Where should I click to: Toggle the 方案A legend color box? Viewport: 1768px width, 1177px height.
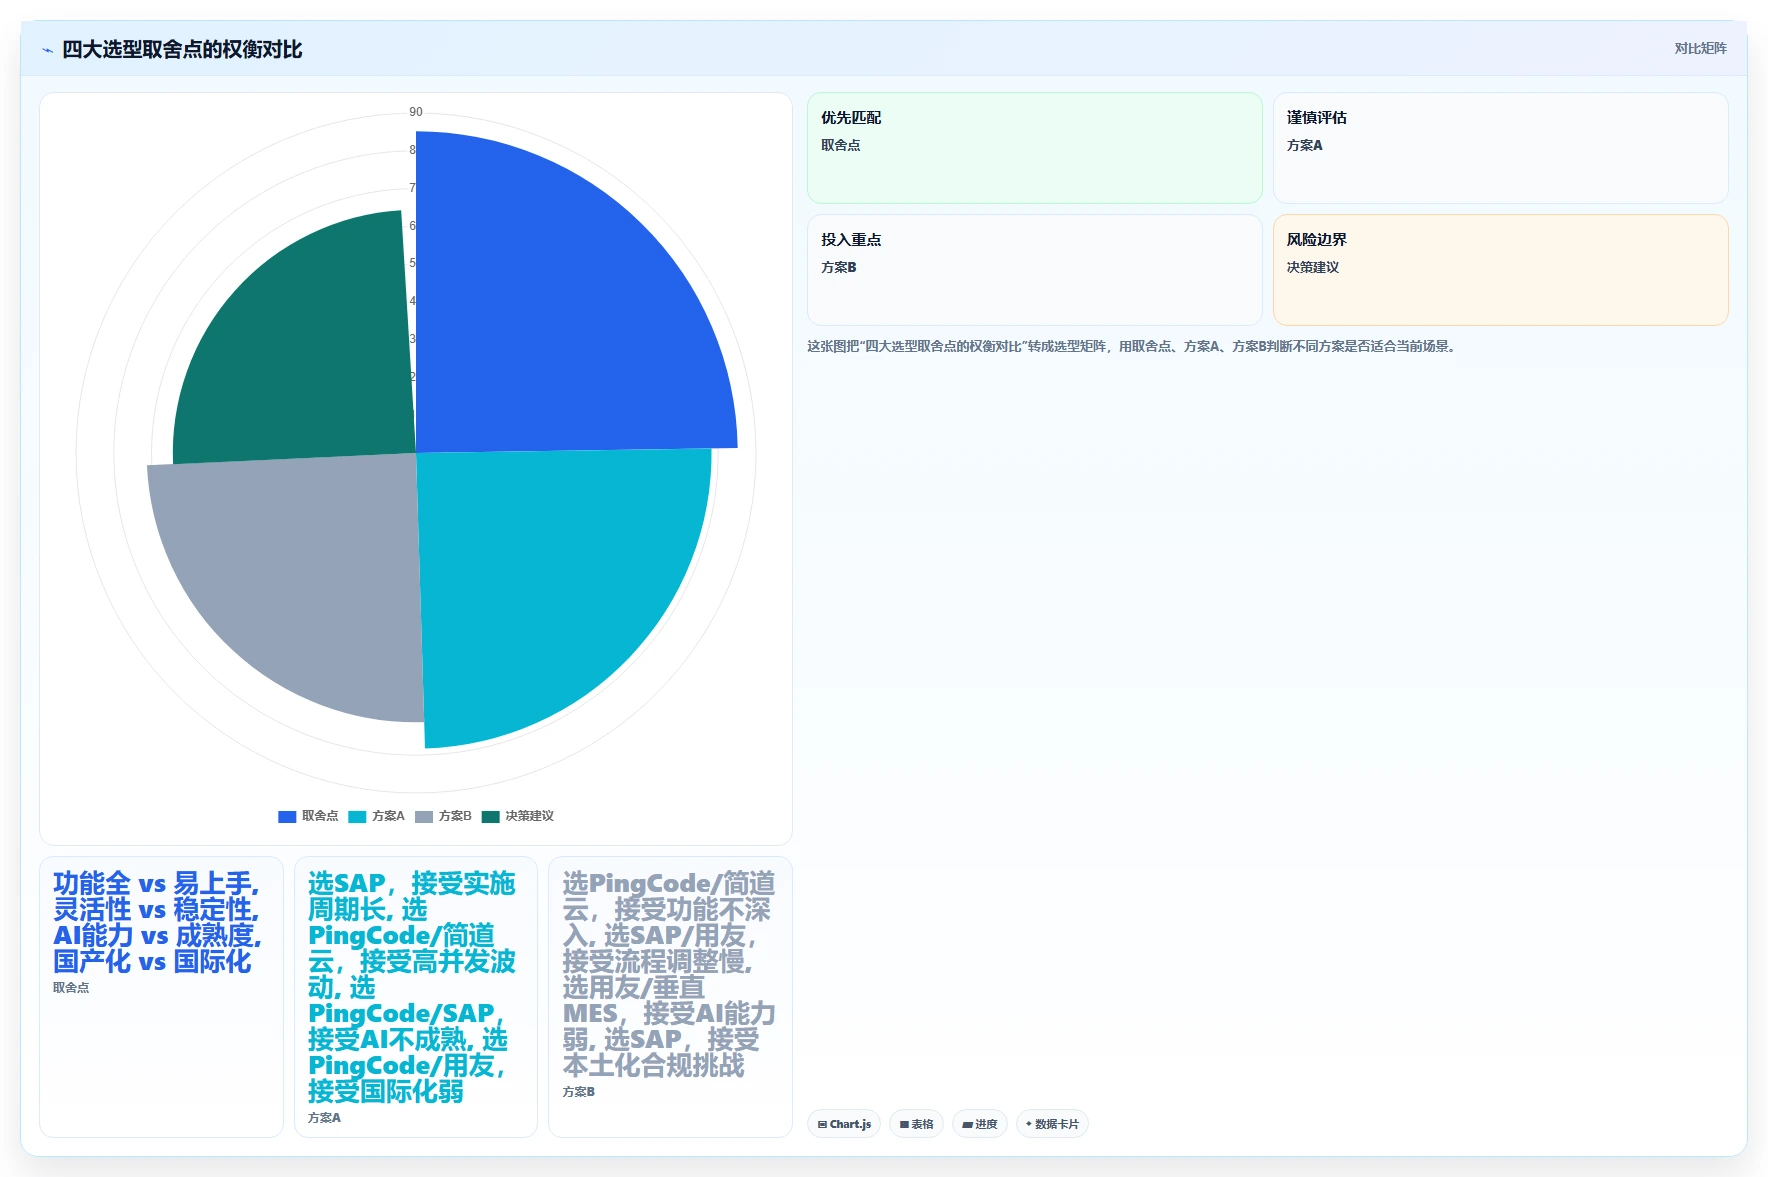pos(357,816)
